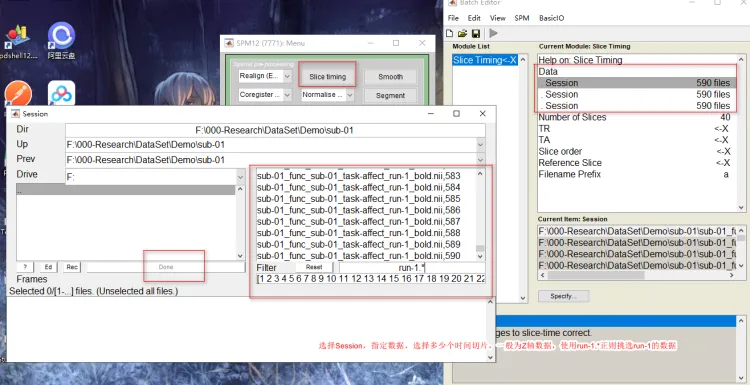Open batch file using folder icon
The width and height of the screenshot is (750, 385).
click(462, 33)
